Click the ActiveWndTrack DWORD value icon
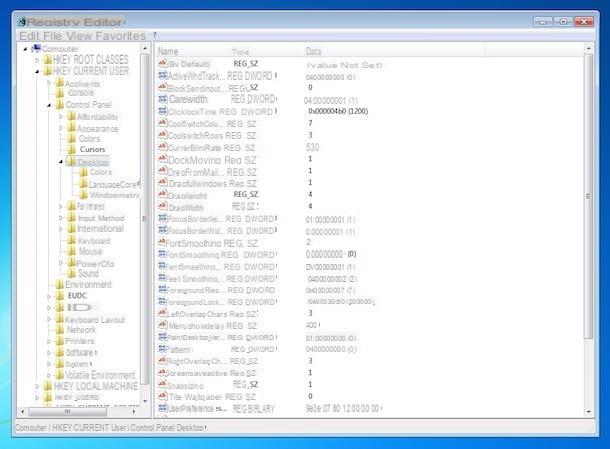Viewport: 610px width, 449px height. pyautogui.click(x=162, y=75)
